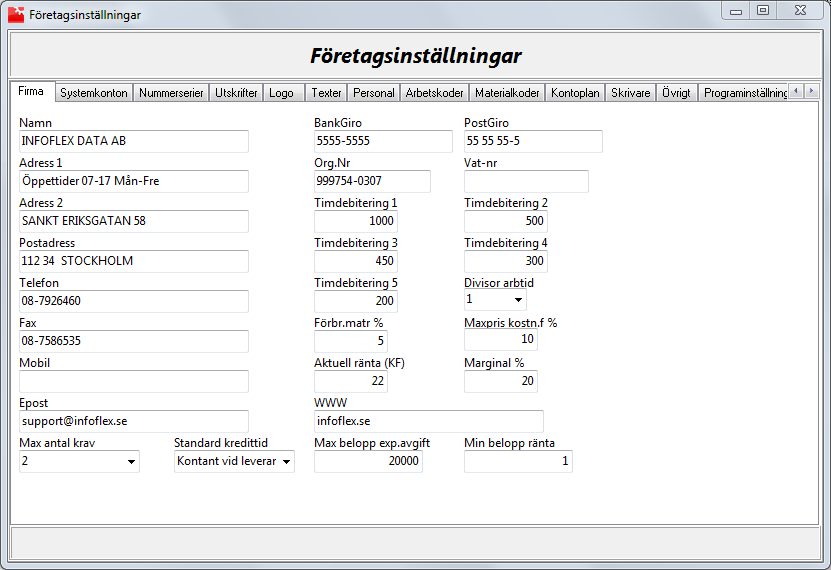Click the Timdebitering 2 field
This screenshot has width=831, height=570.
pos(506,221)
